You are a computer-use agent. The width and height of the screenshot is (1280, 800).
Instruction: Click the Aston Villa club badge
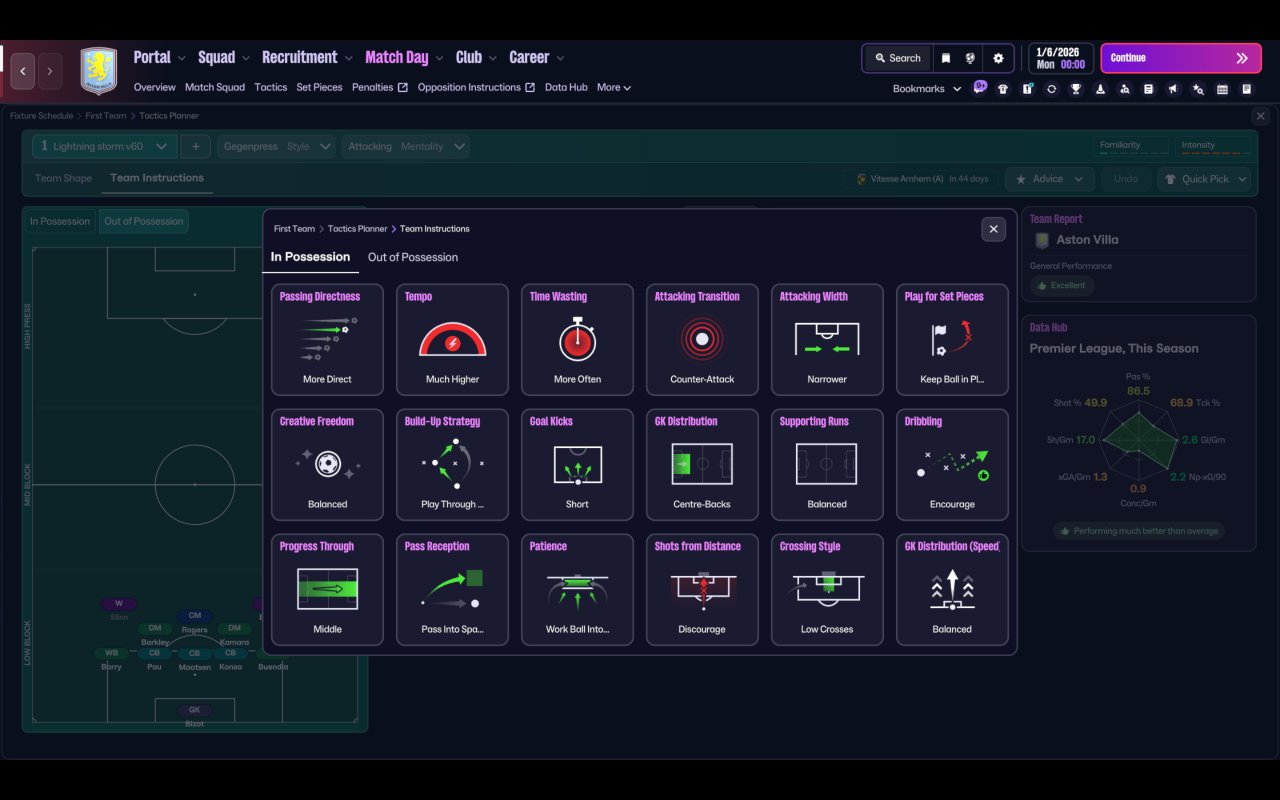point(99,71)
